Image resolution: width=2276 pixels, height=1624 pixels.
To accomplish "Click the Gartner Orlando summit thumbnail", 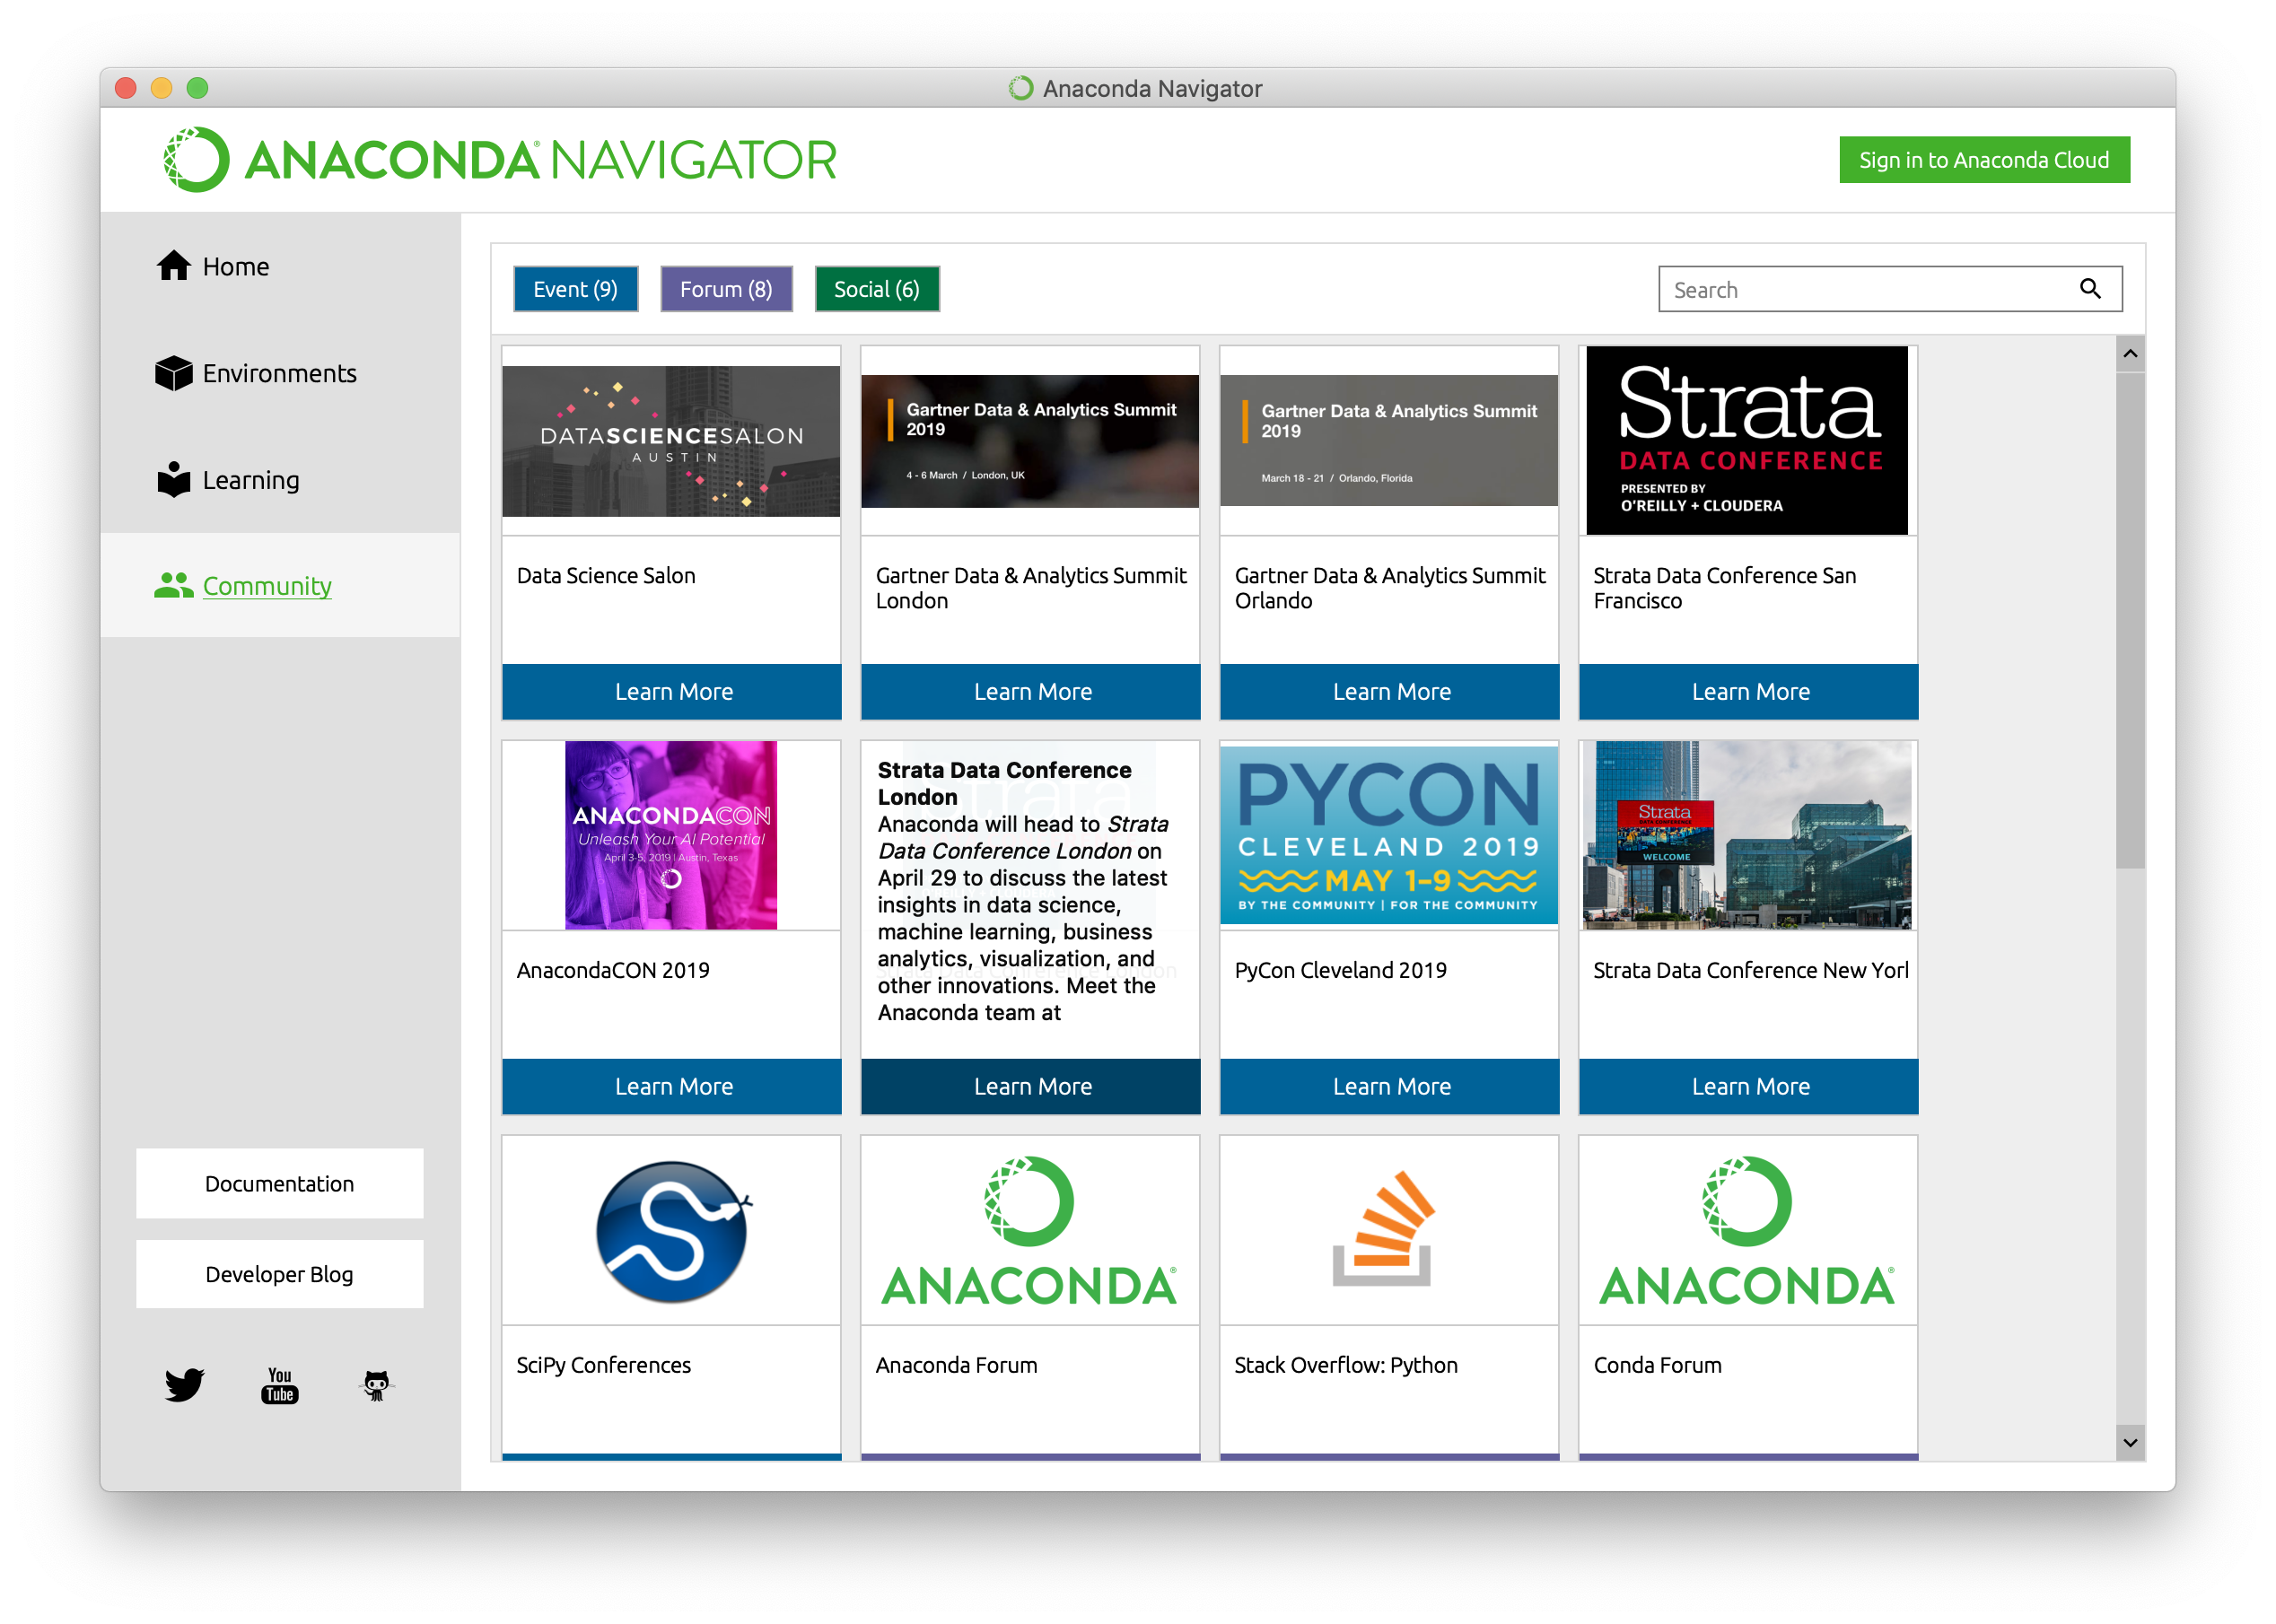I will (x=1389, y=441).
